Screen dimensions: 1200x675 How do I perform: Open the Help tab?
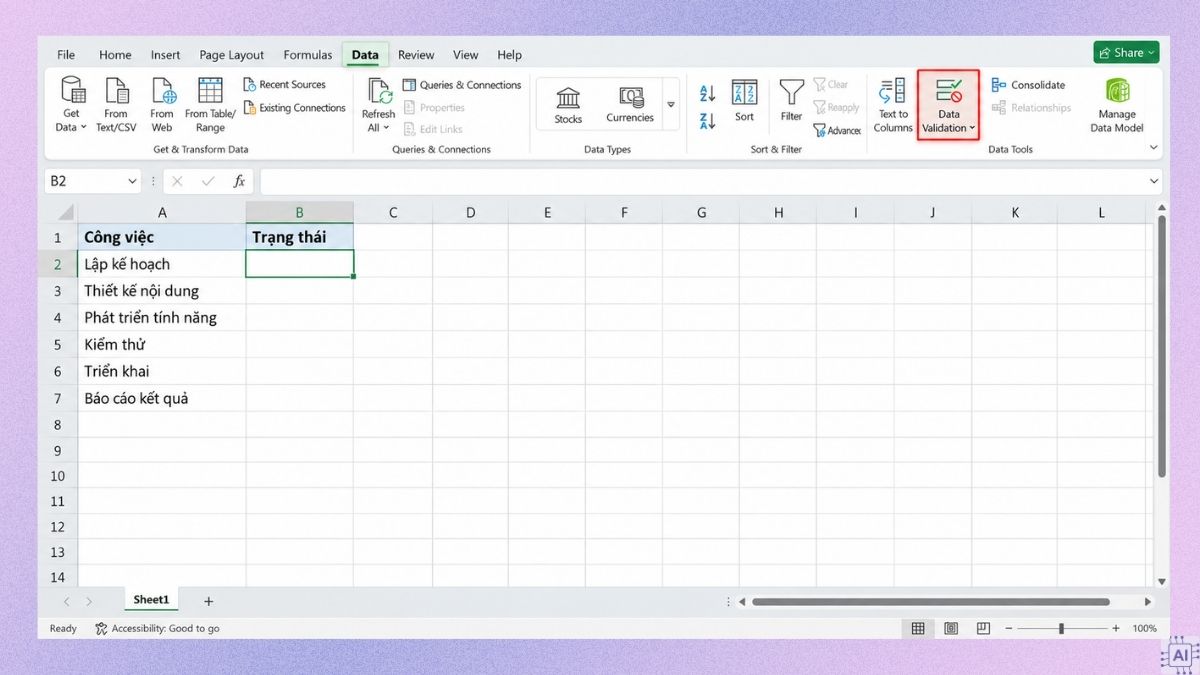pyautogui.click(x=509, y=55)
